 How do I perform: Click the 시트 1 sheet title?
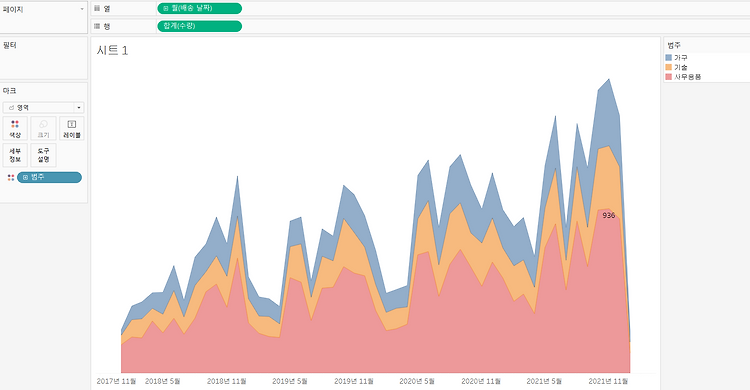(x=112, y=50)
